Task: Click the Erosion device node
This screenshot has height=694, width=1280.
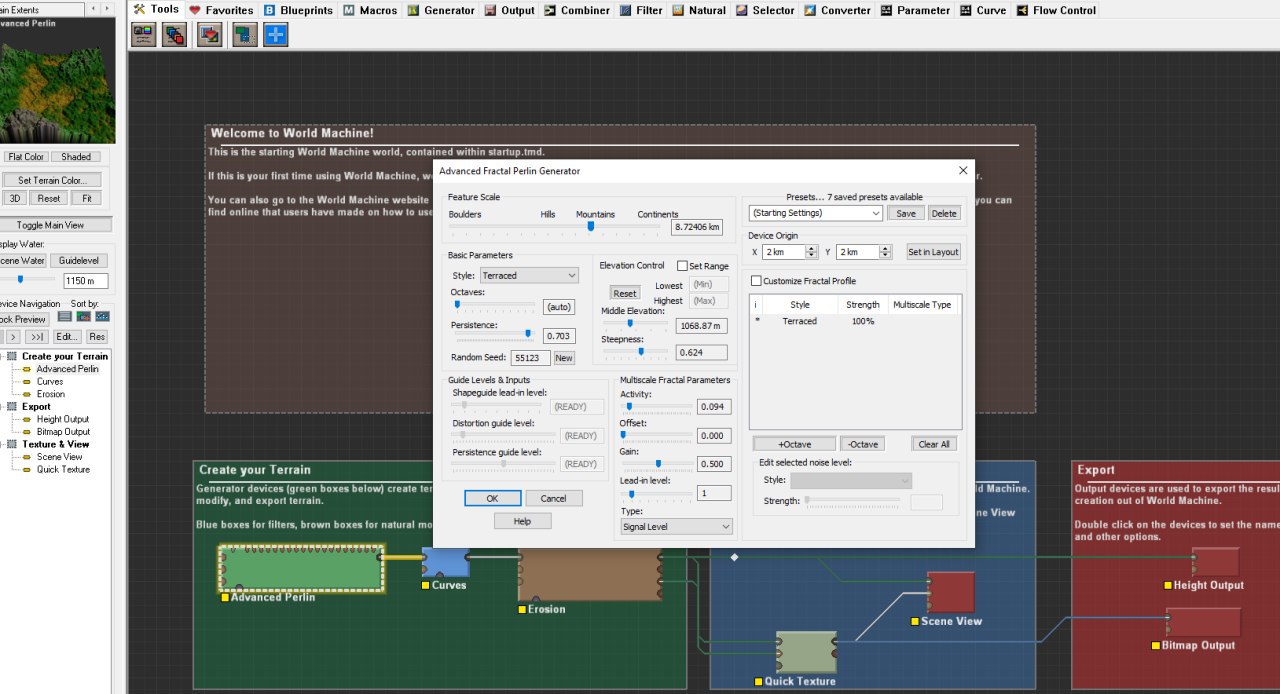Action: (588, 576)
